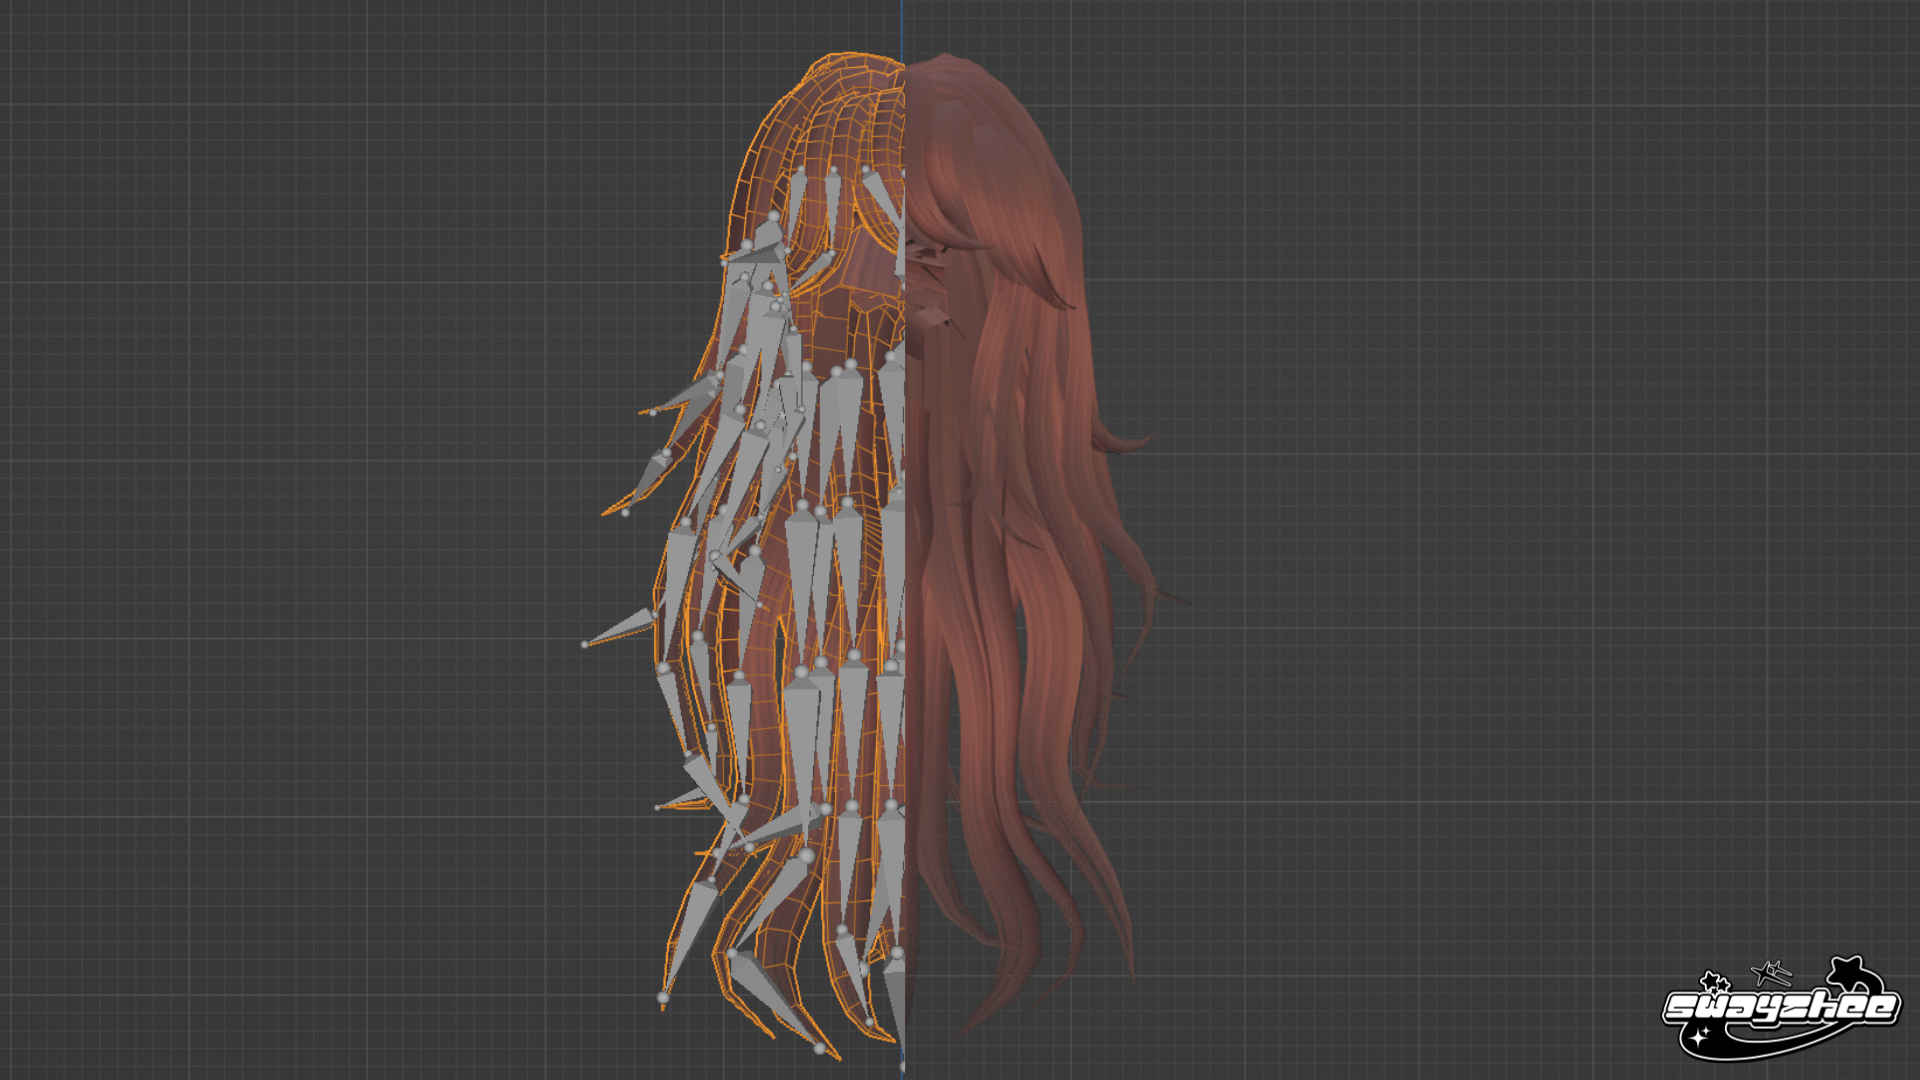Click the outlined twin shooting stars above logo
This screenshot has height=1080, width=1920.
pyautogui.click(x=1771, y=971)
